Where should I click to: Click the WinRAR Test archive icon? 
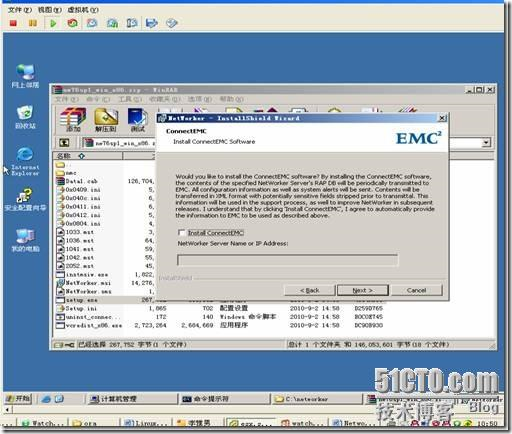pos(138,119)
